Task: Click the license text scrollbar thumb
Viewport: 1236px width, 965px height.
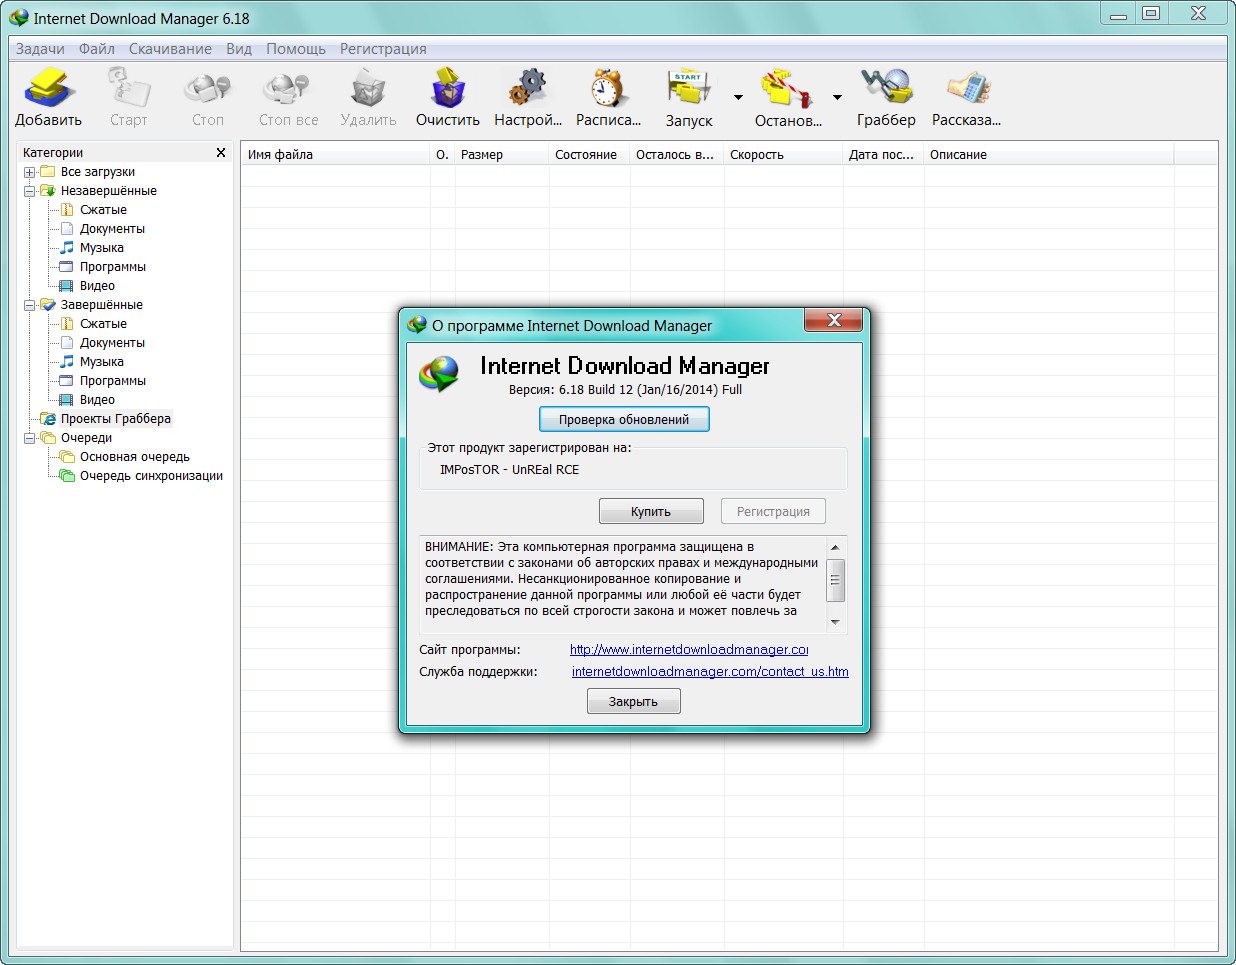Action: [x=836, y=580]
